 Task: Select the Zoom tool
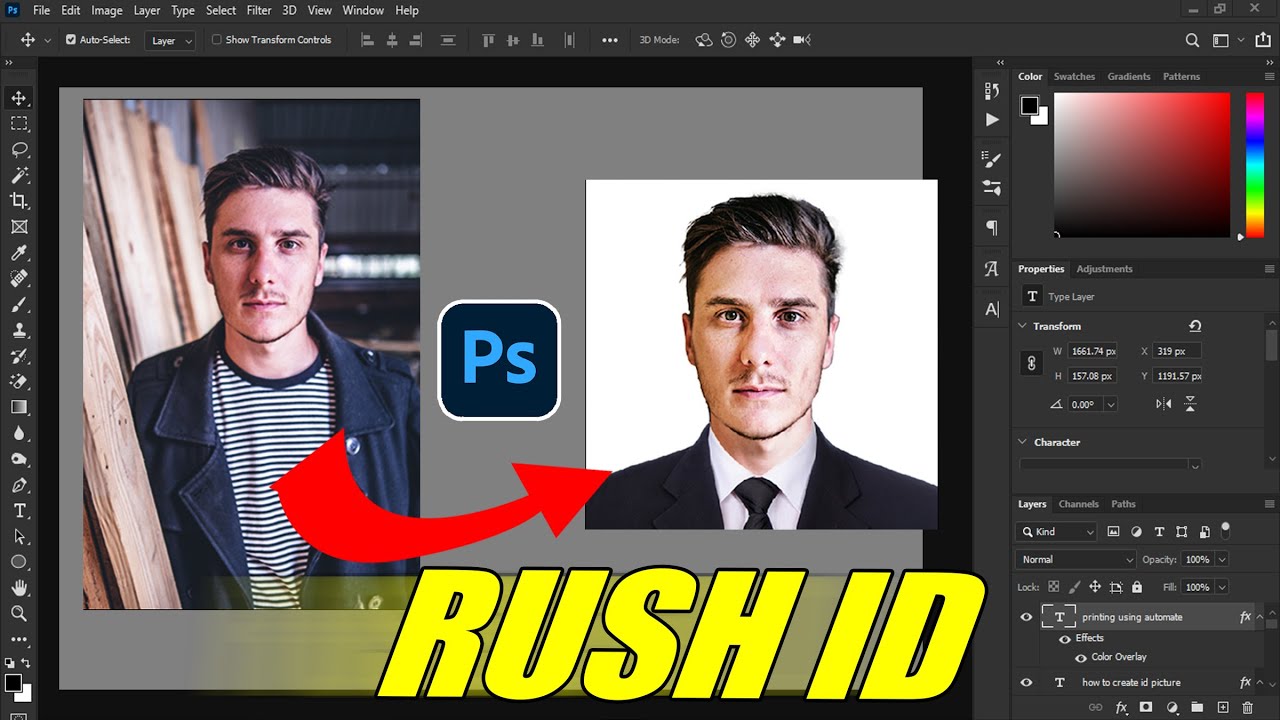click(x=19, y=613)
